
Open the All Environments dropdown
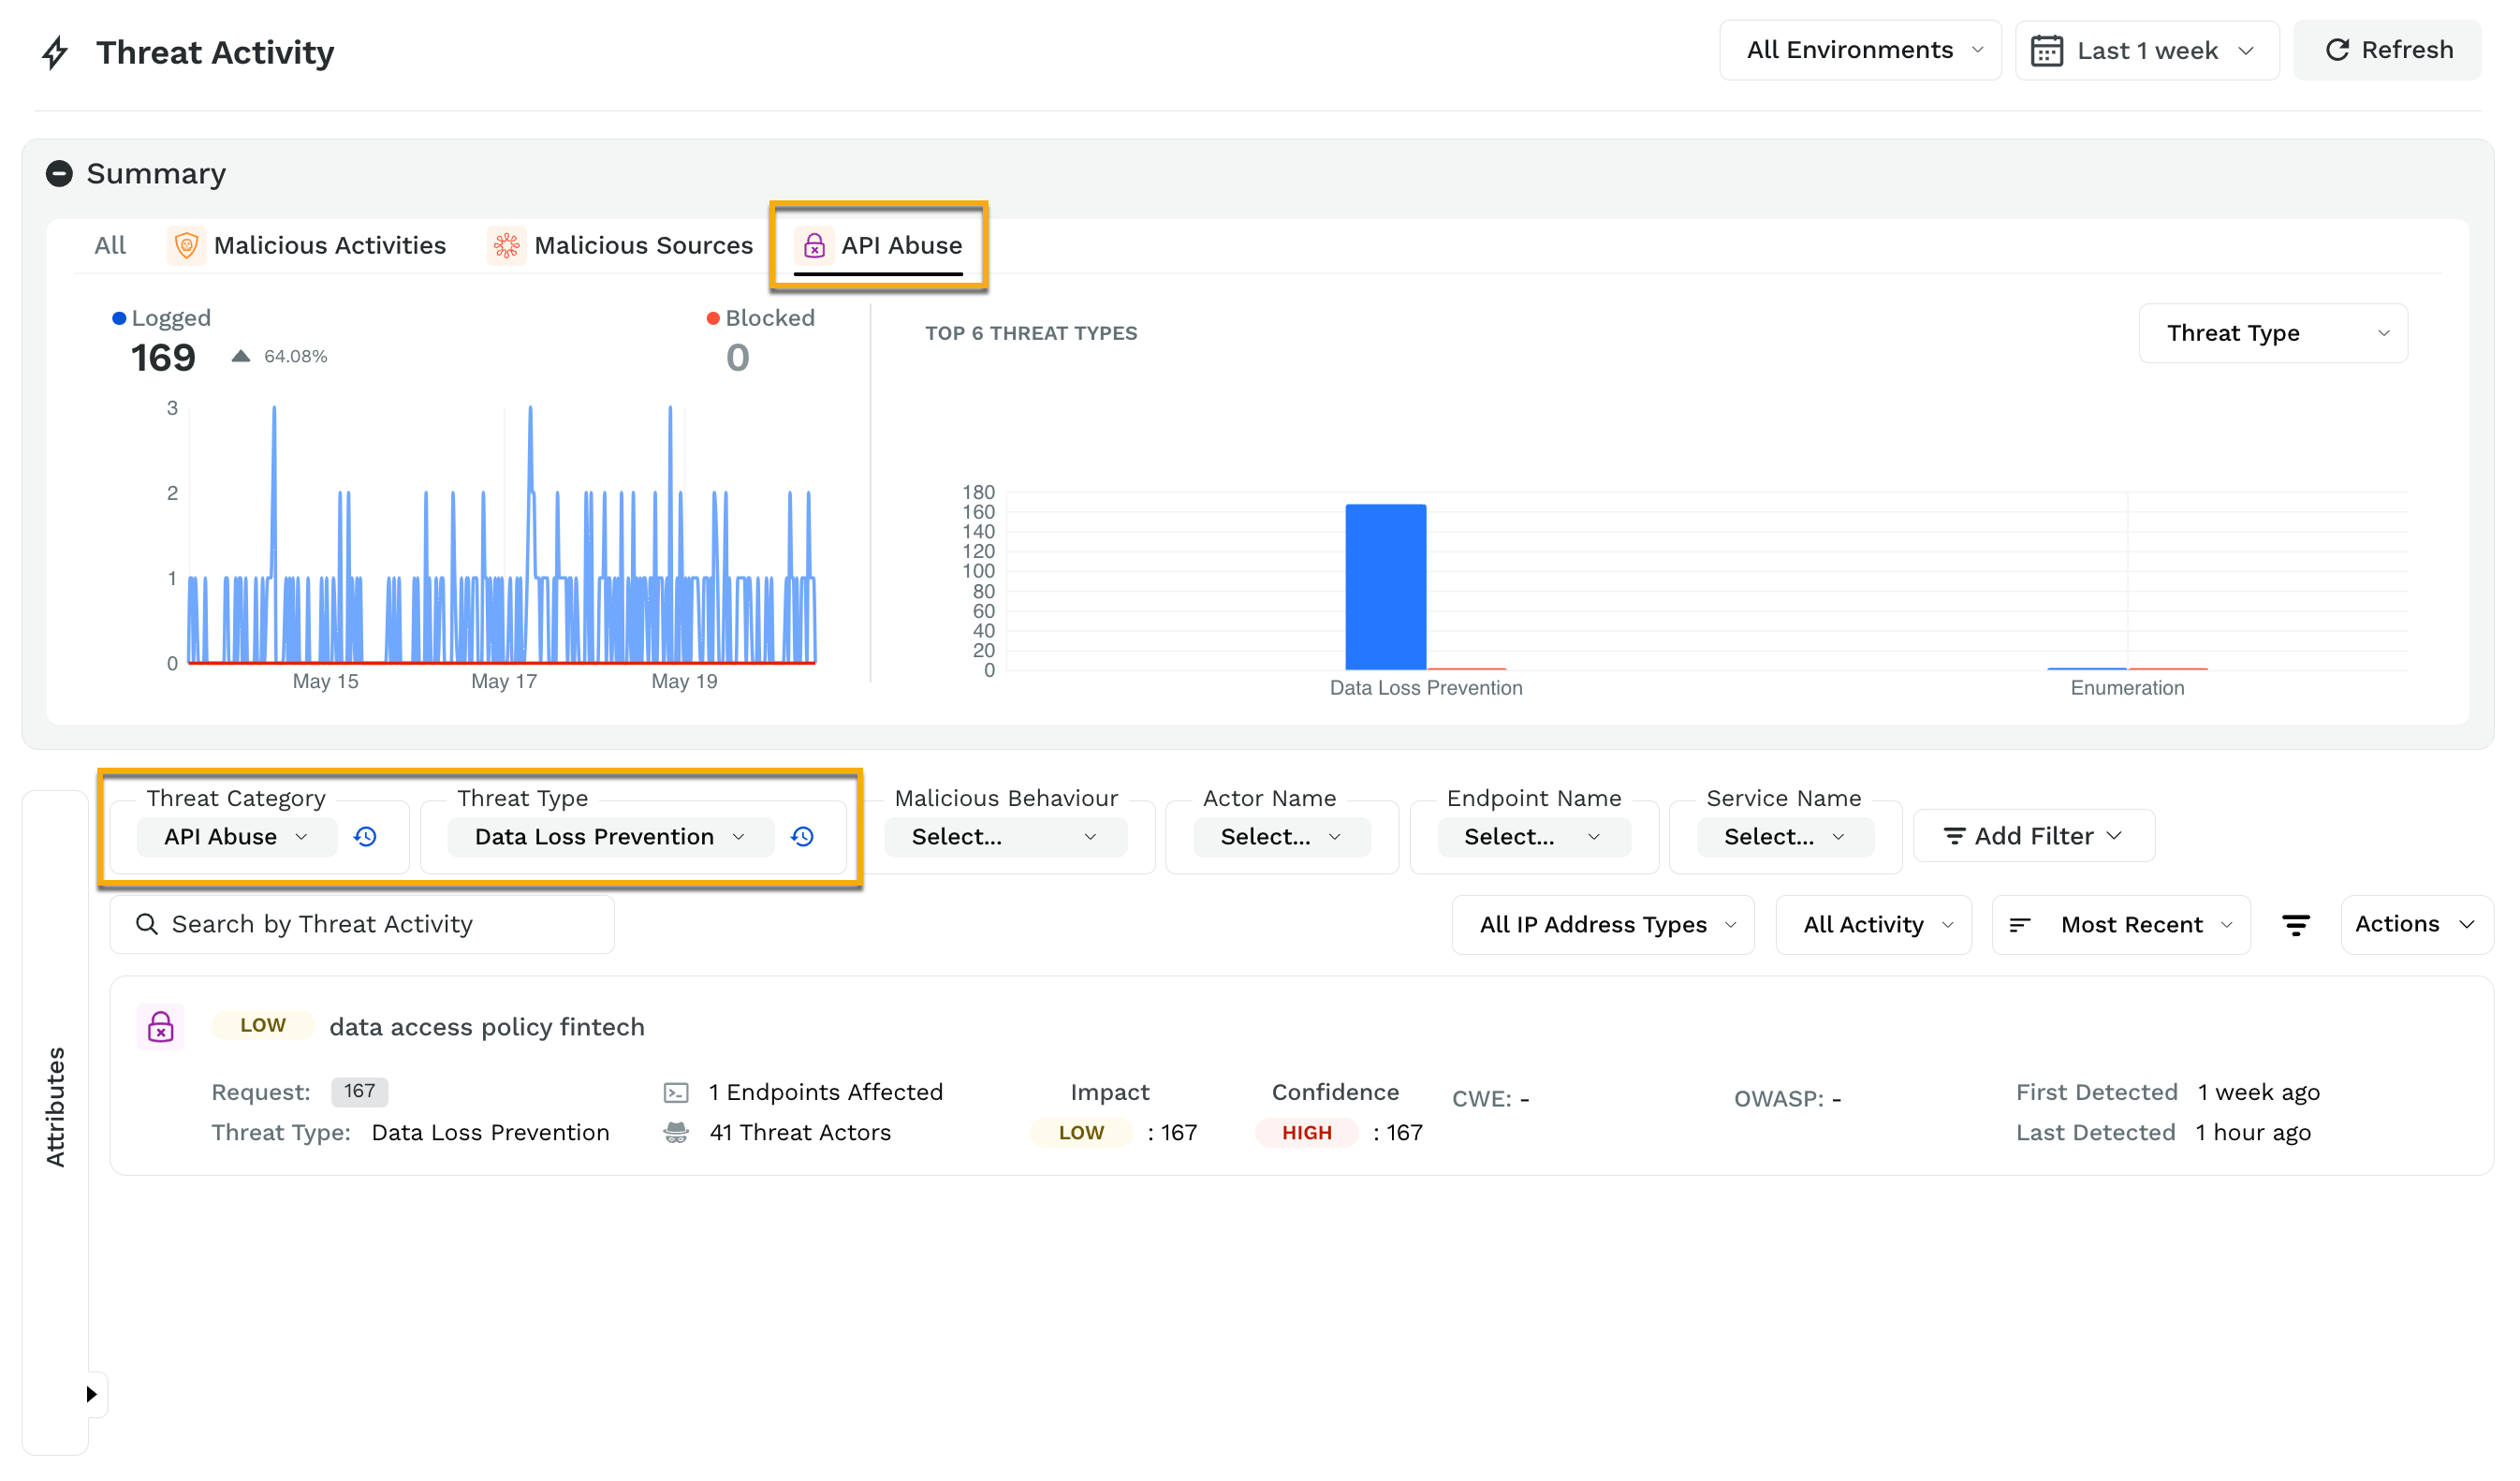[1860, 50]
